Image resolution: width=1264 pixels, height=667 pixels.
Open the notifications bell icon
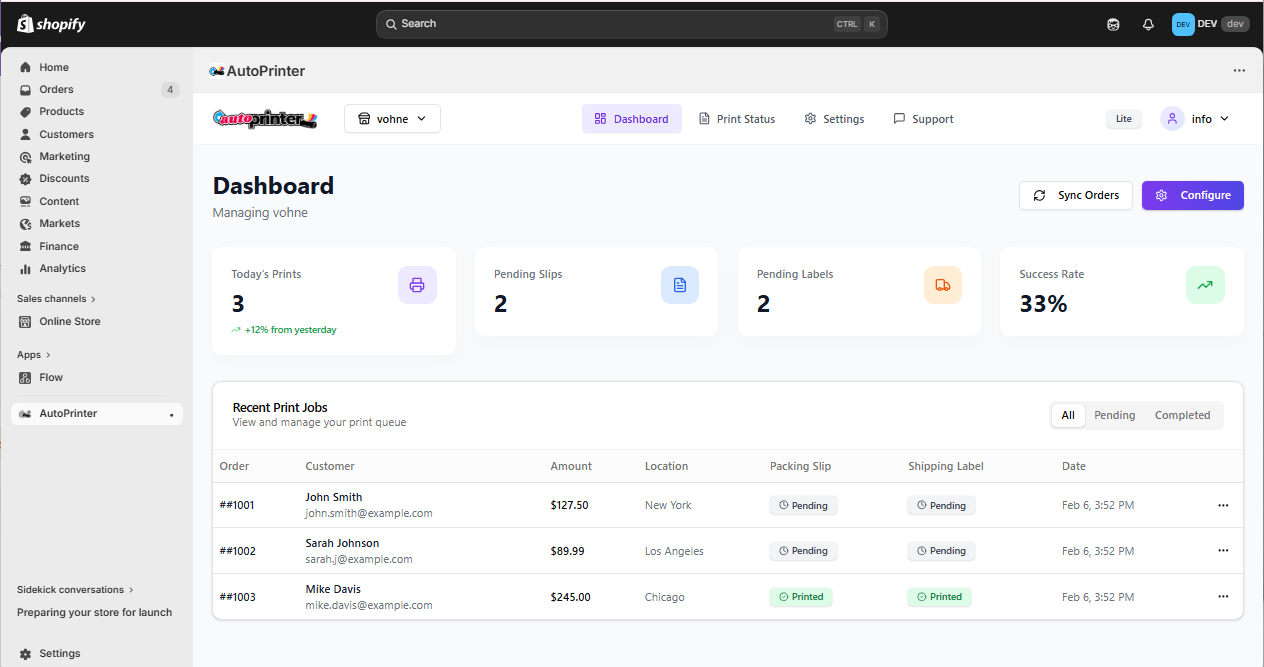[1148, 24]
